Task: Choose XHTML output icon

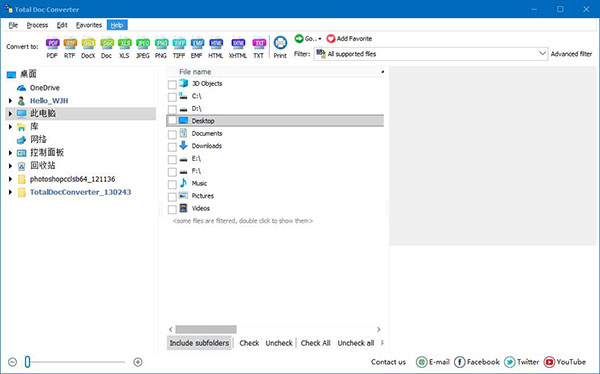Action: [x=238, y=43]
